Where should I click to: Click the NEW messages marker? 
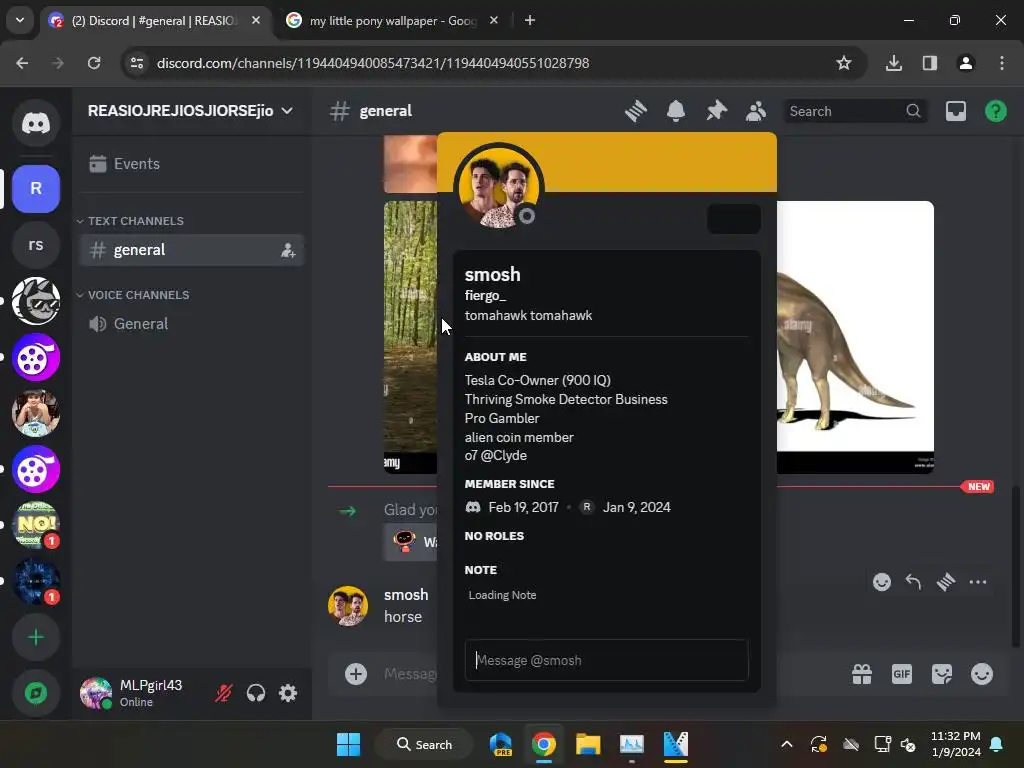pos(978,487)
